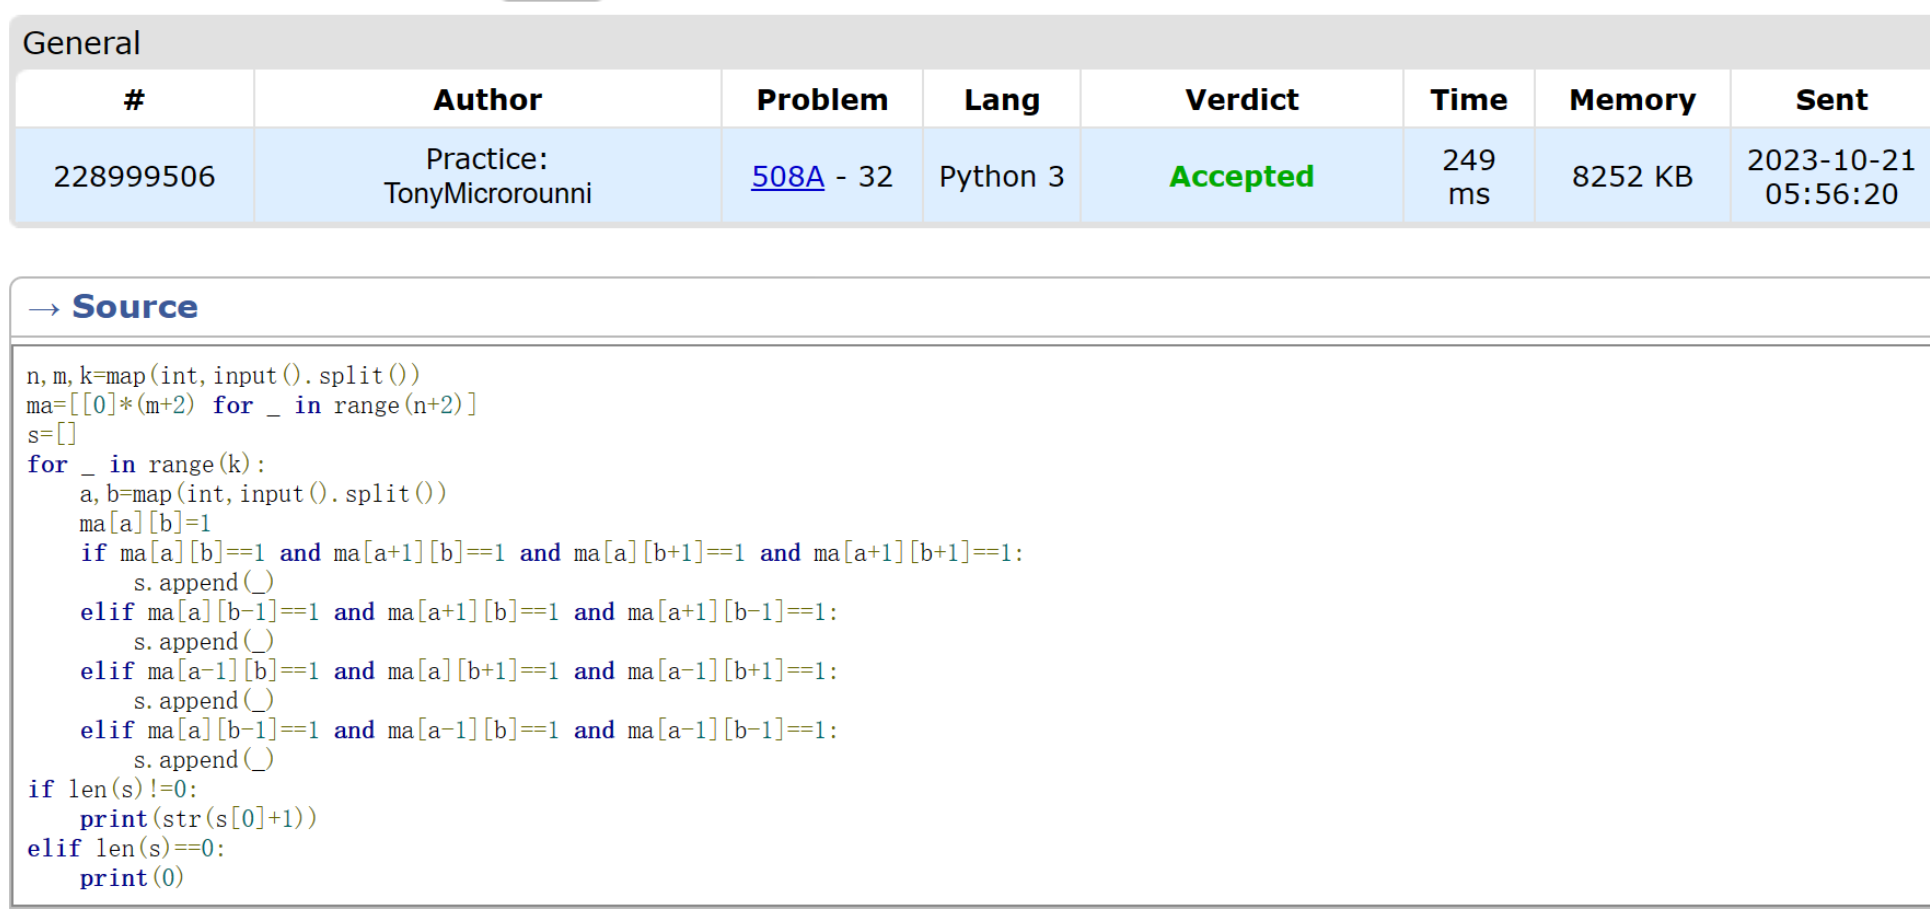Image resolution: width=1930 pixels, height=918 pixels.
Task: Click code line starting ma=[[0]*(m+2)
Action: (251, 405)
